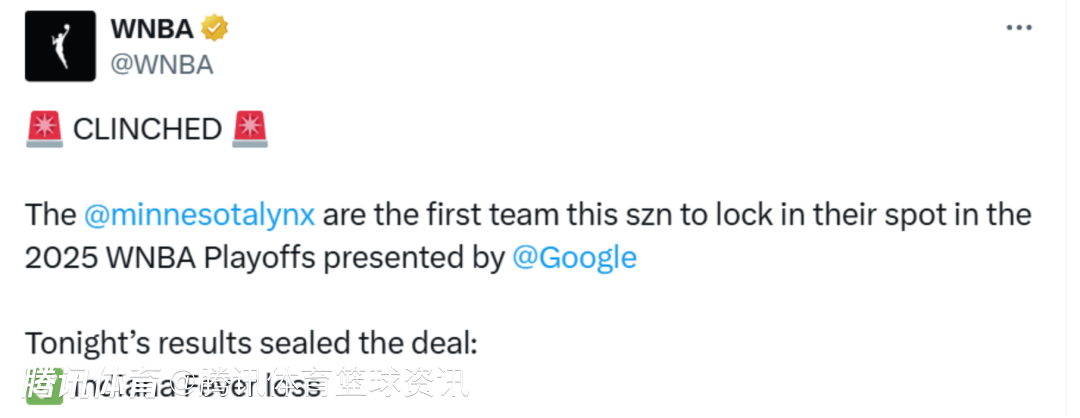Click the word CLINCHED
The width and height of the screenshot is (1080, 418).
[x=147, y=129]
